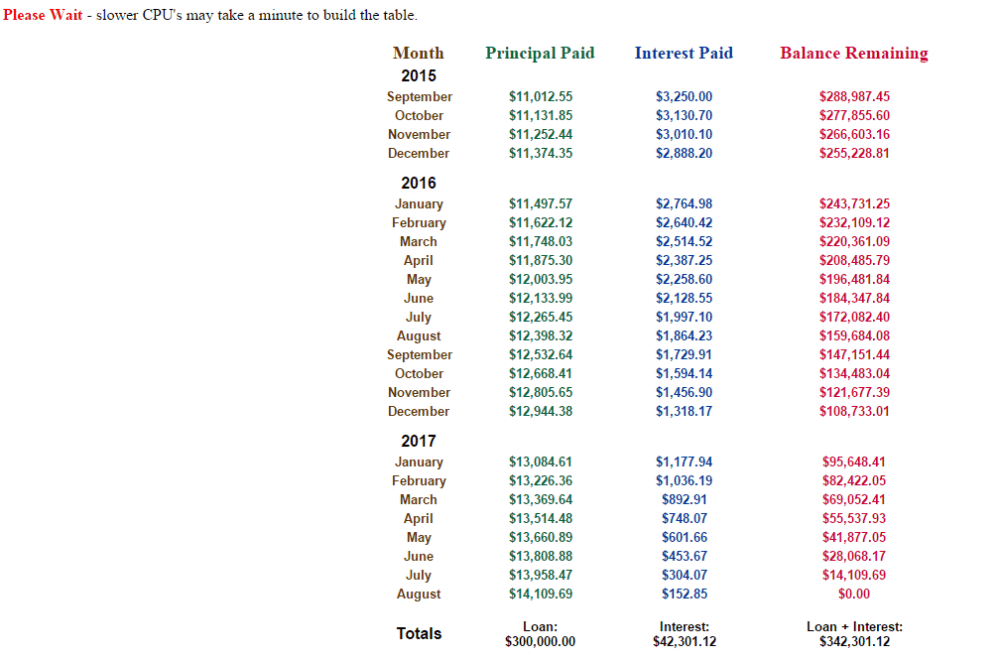Click the Totals row label

(419, 633)
